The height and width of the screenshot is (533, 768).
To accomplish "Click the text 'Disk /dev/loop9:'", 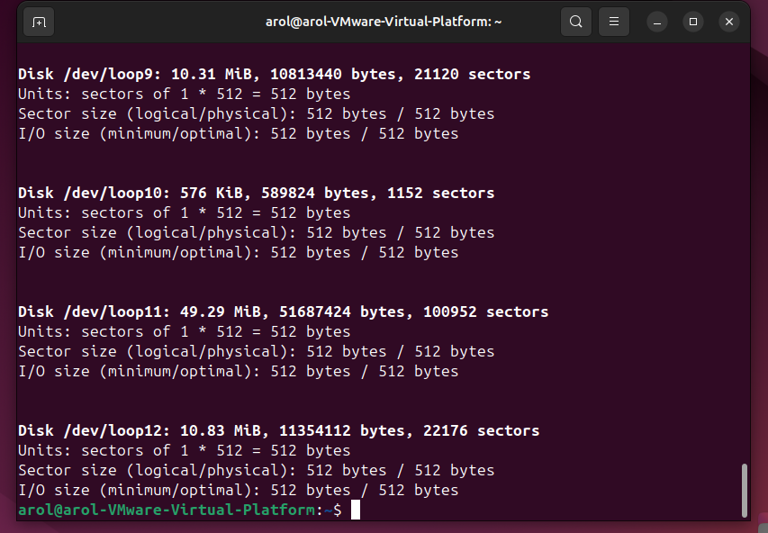I will tap(90, 74).
